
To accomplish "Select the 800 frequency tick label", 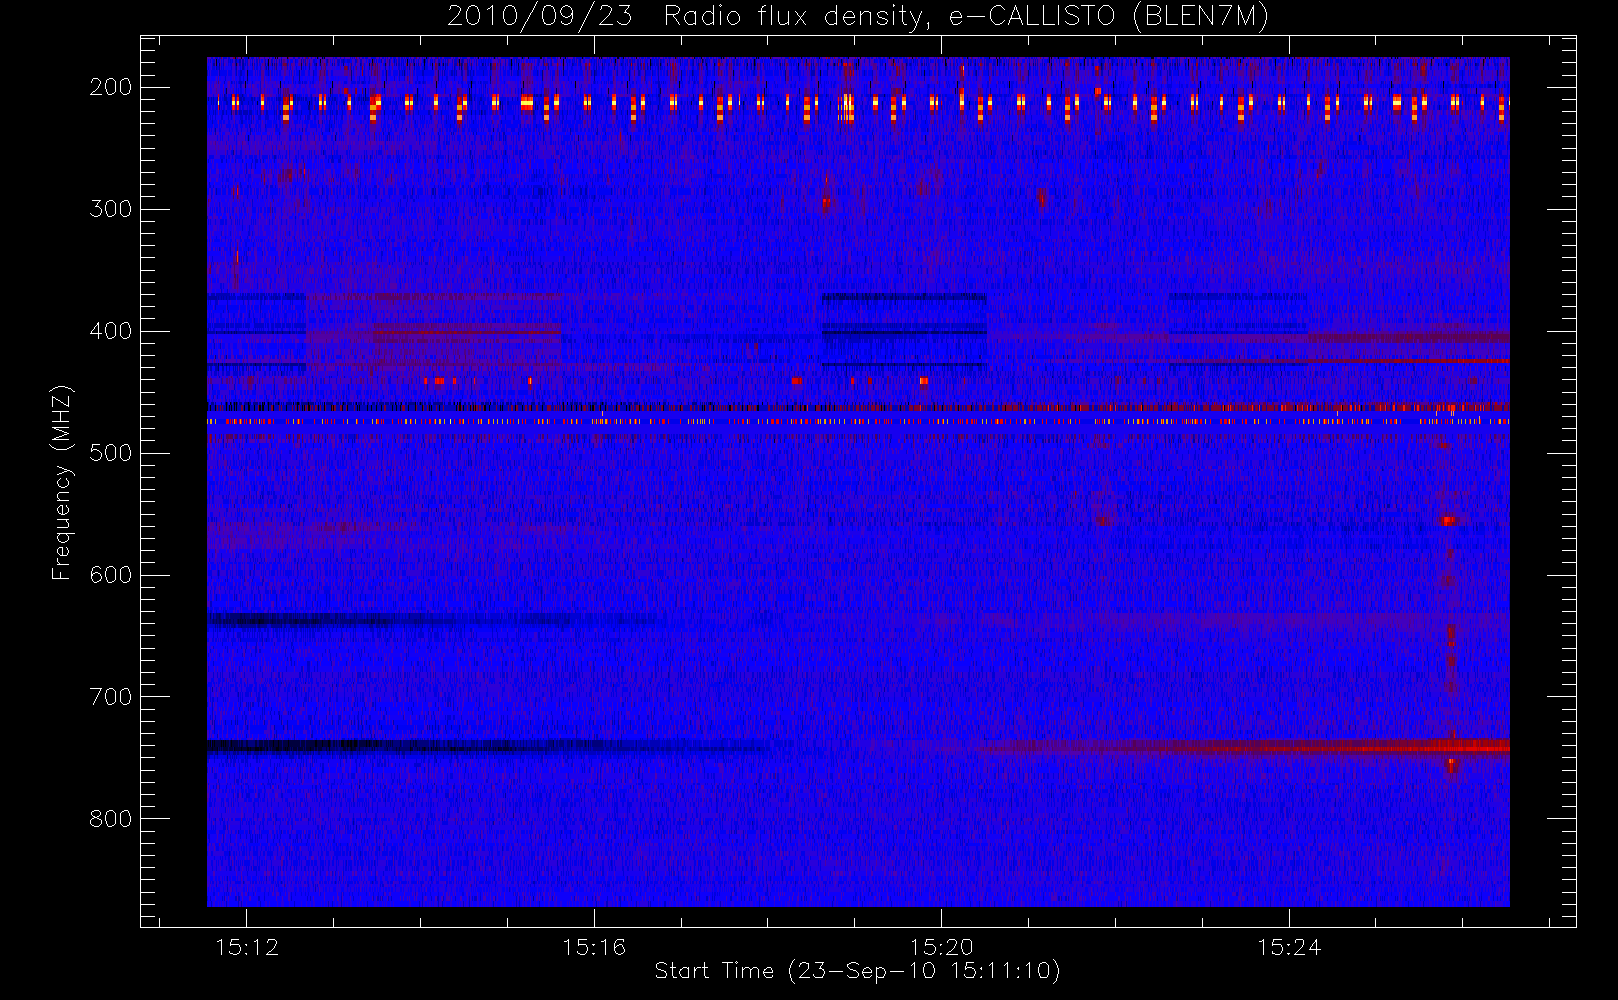I will pos(111,819).
